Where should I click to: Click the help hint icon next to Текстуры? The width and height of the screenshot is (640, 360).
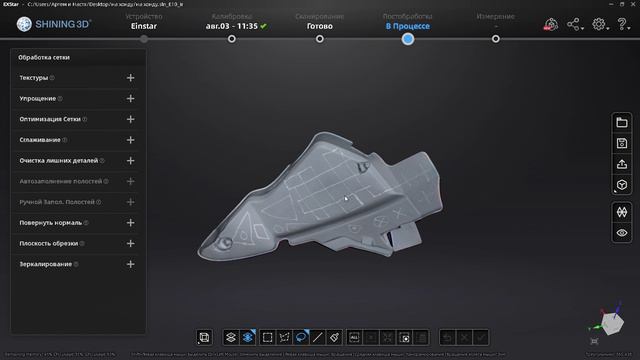click(x=52, y=78)
